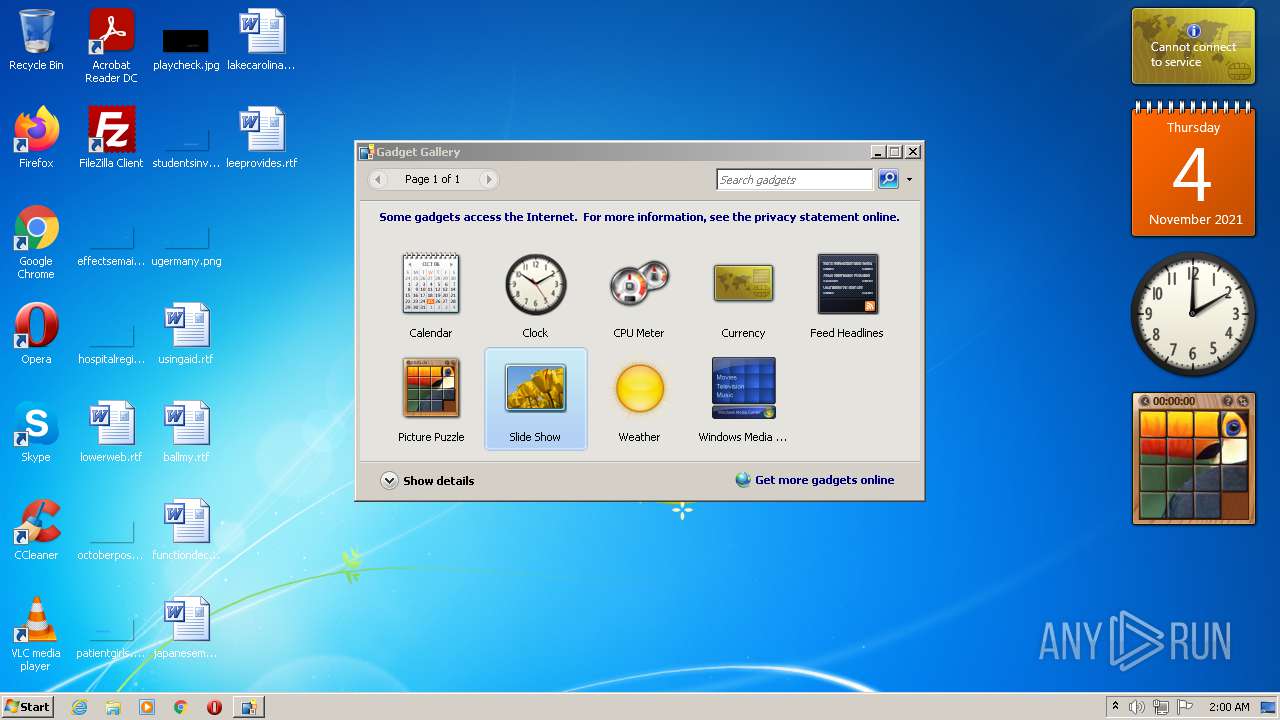
Task: Select the lowerweb.rtf document
Action: coord(111,431)
